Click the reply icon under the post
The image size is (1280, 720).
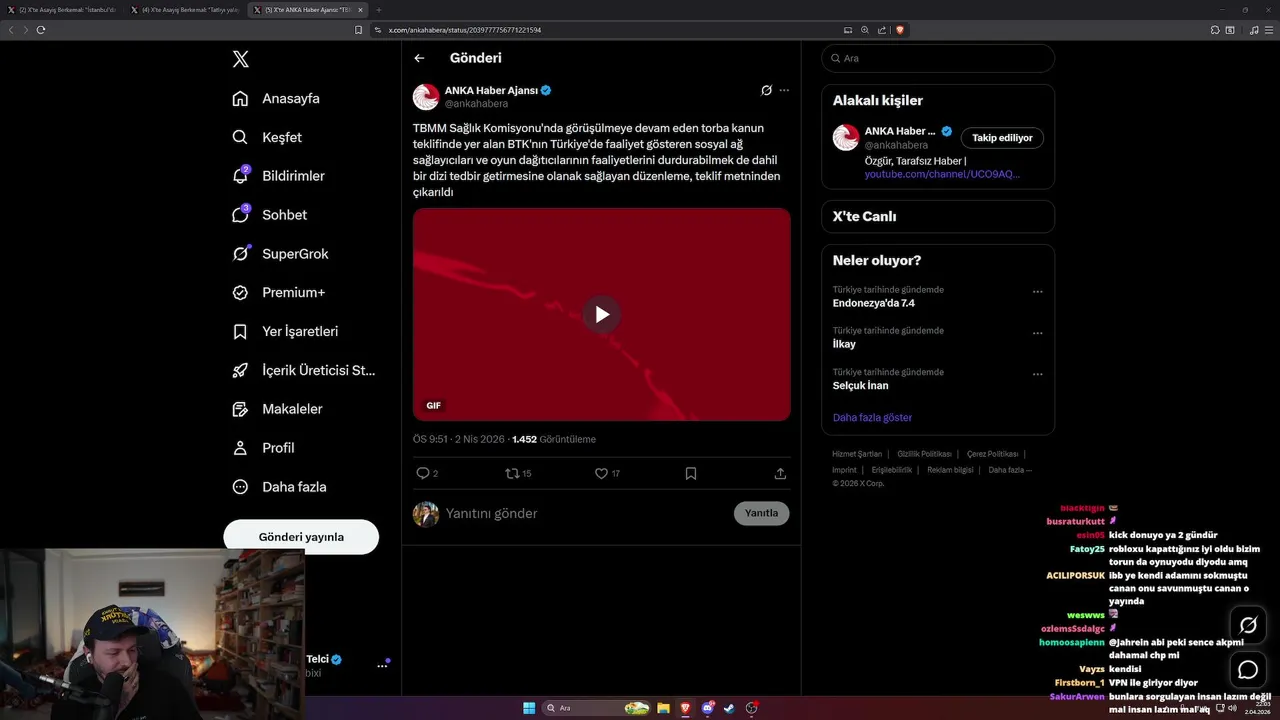pos(422,473)
